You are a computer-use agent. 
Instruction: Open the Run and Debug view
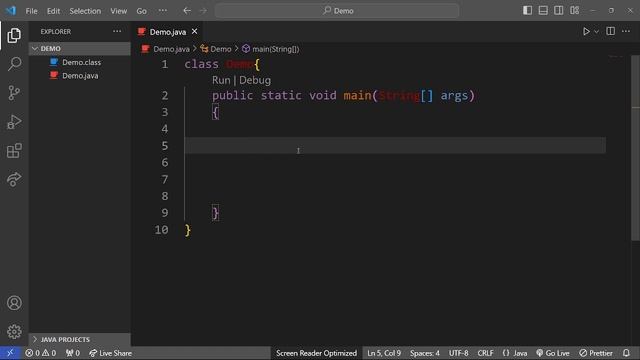point(14,122)
